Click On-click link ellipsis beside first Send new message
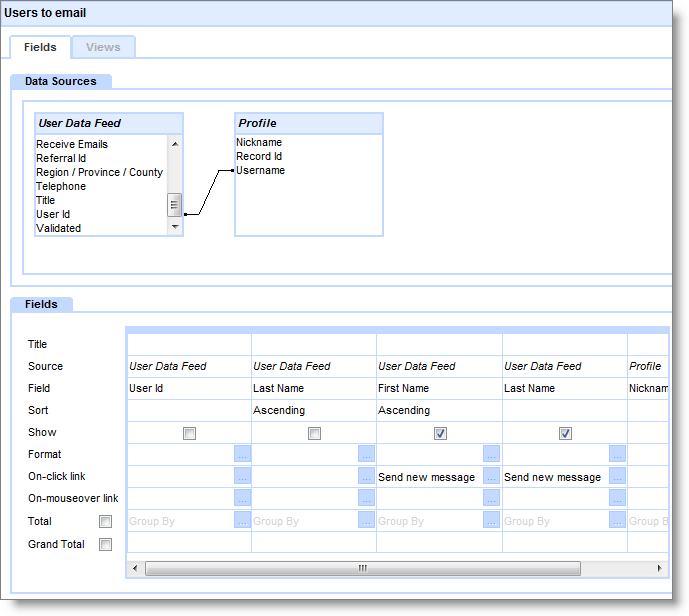689x616 pixels. pos(491,477)
